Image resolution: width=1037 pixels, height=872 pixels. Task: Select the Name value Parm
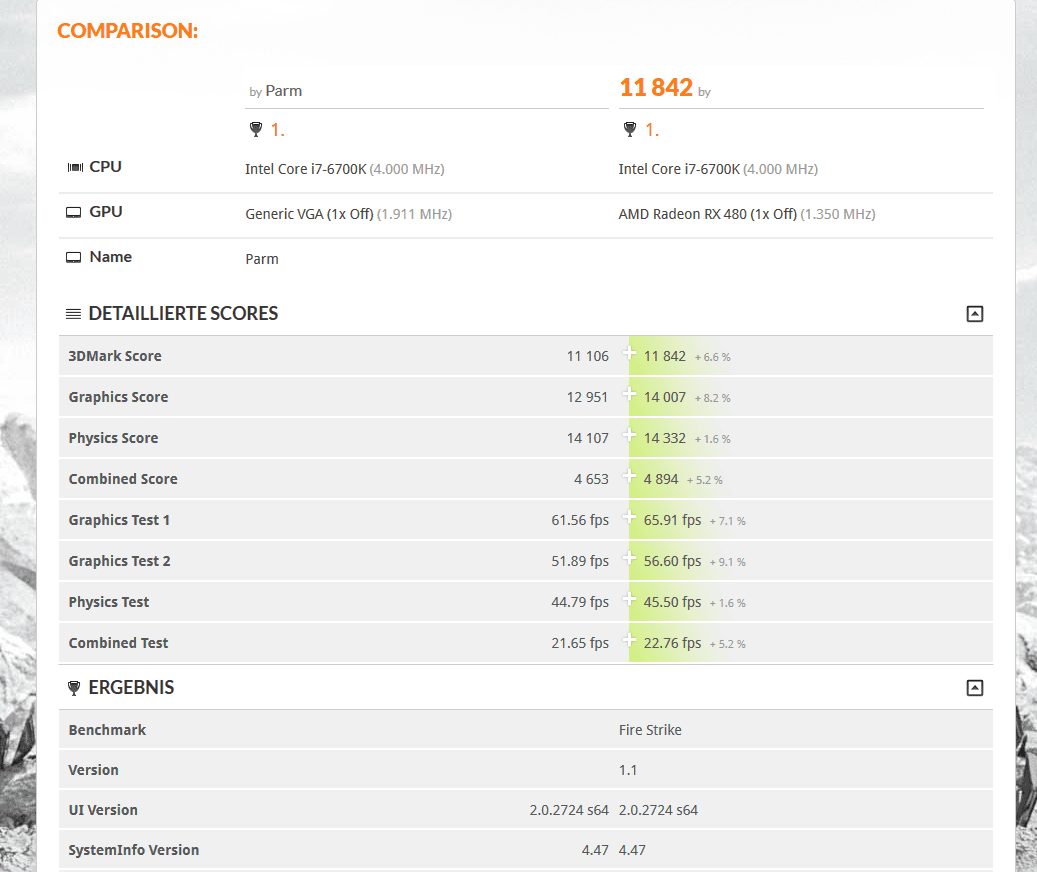tap(262, 259)
